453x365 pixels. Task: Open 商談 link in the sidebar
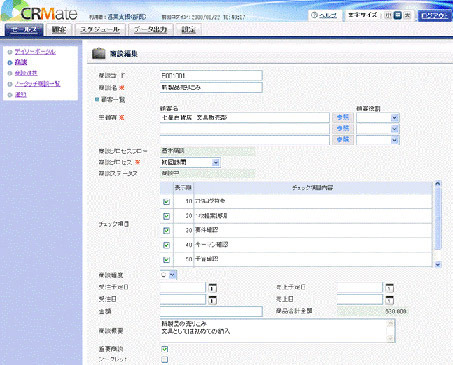coord(21,62)
